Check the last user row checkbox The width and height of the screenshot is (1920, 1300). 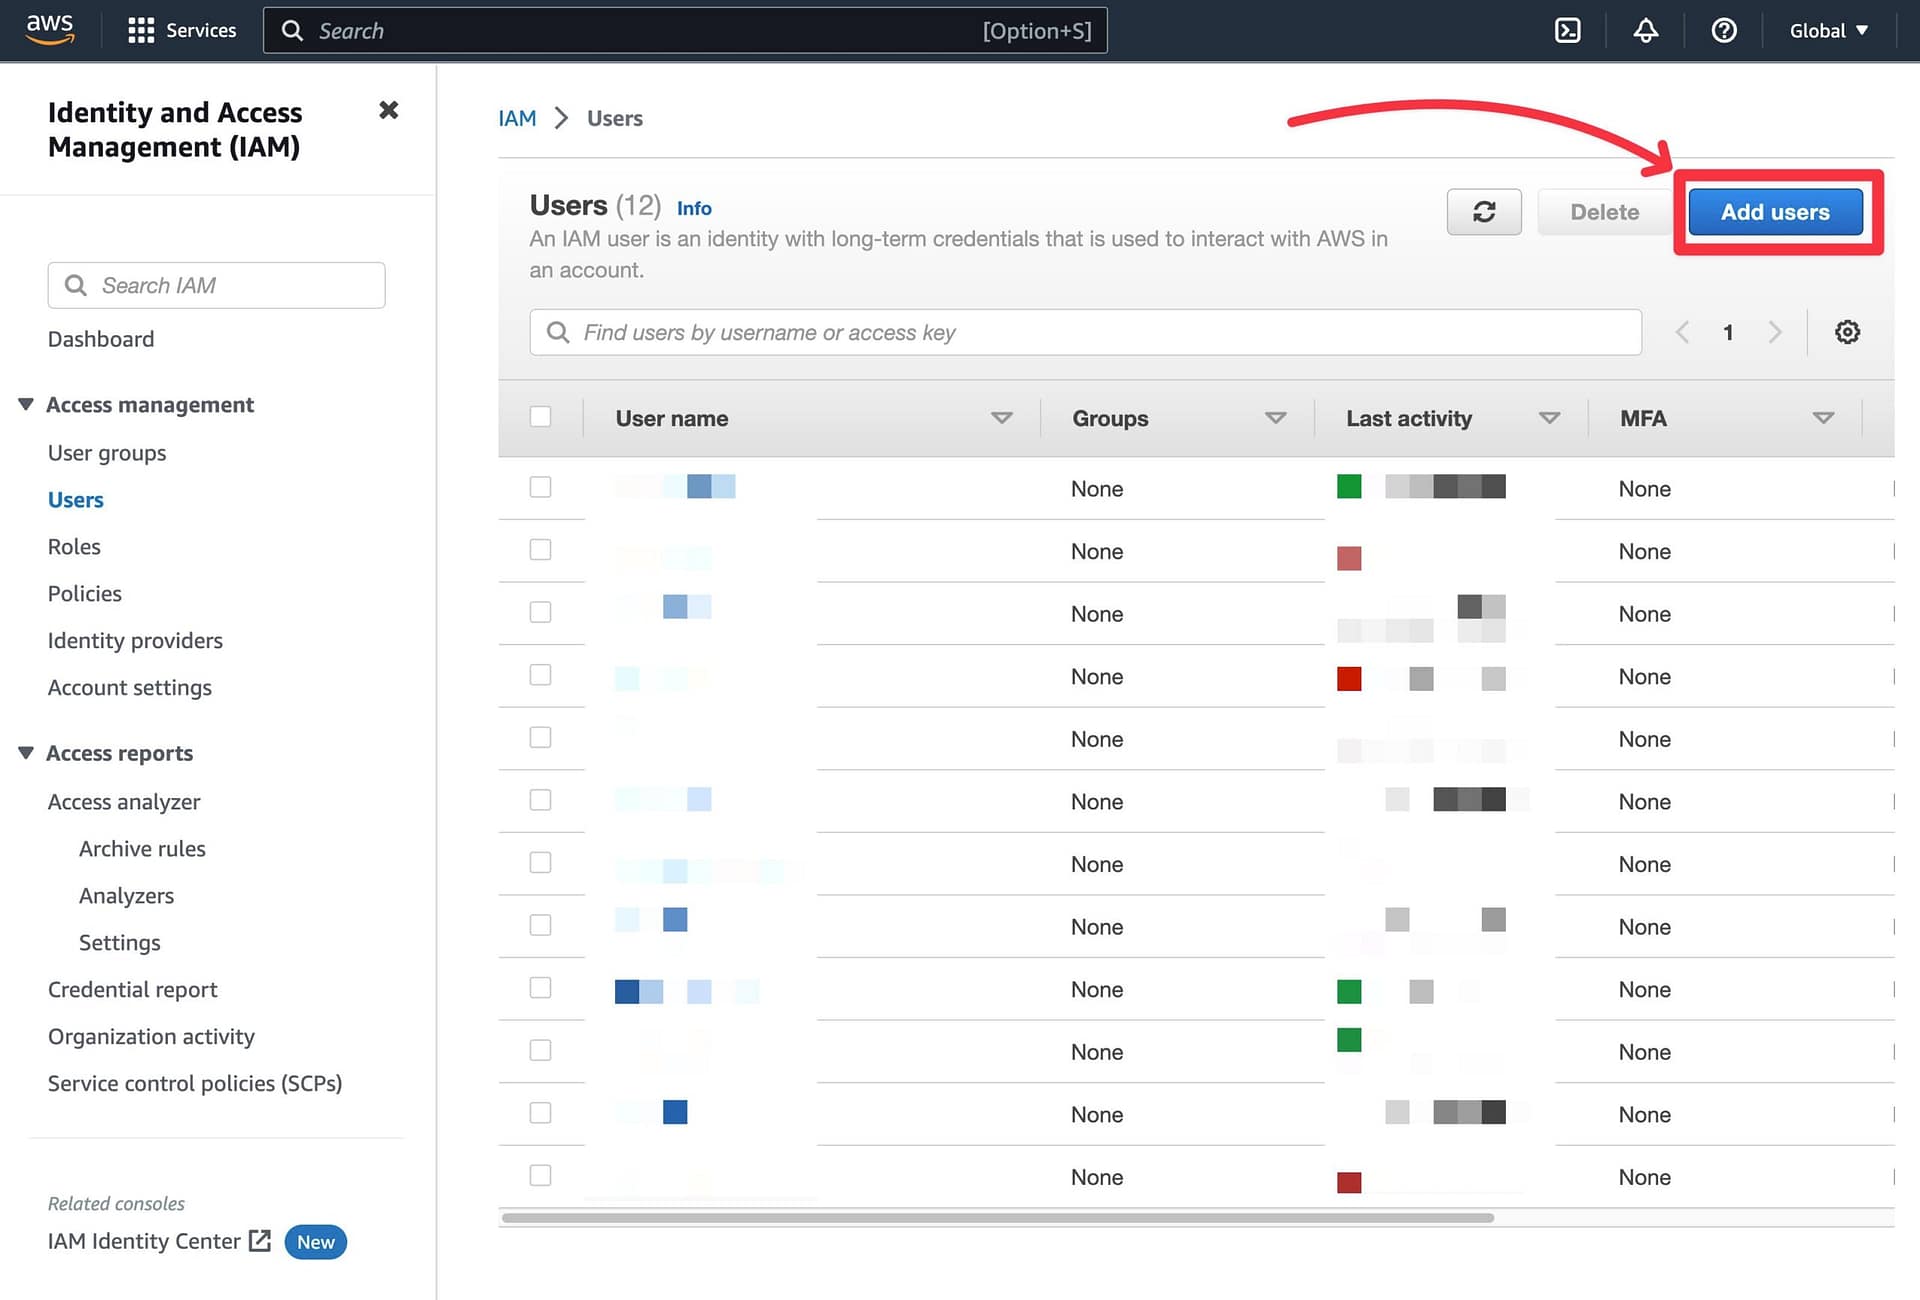[540, 1175]
